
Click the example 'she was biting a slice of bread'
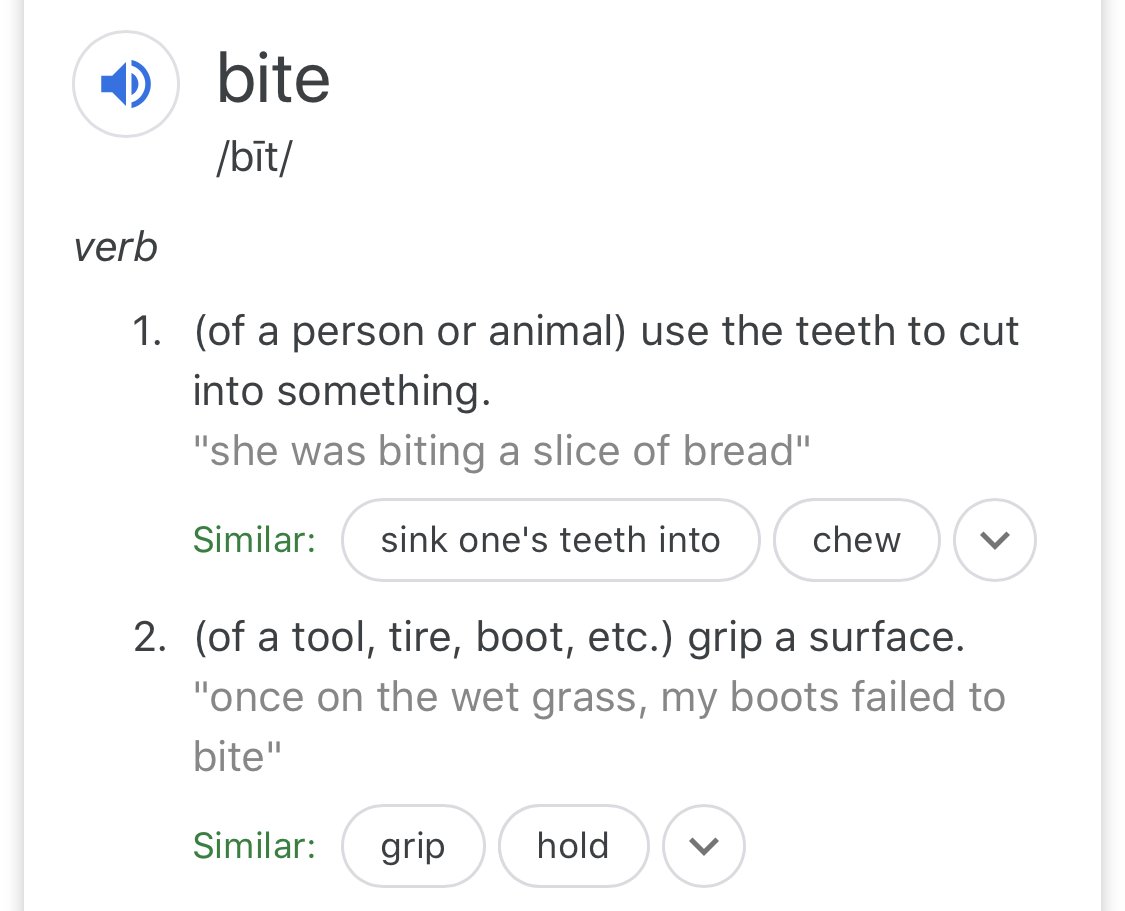click(x=502, y=450)
